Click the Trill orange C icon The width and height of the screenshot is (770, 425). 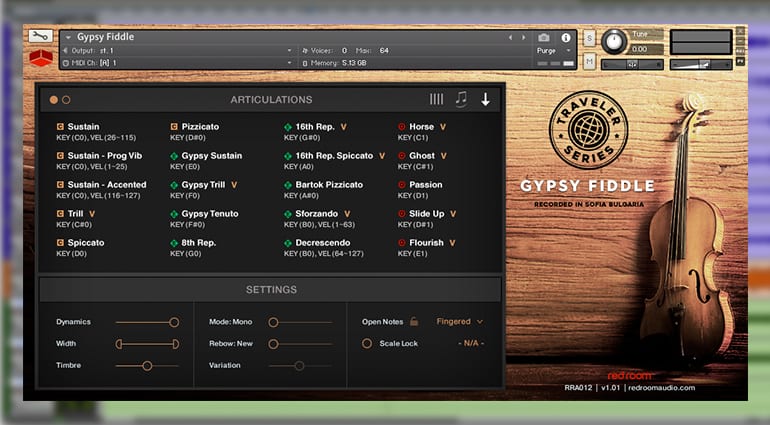click(60, 214)
